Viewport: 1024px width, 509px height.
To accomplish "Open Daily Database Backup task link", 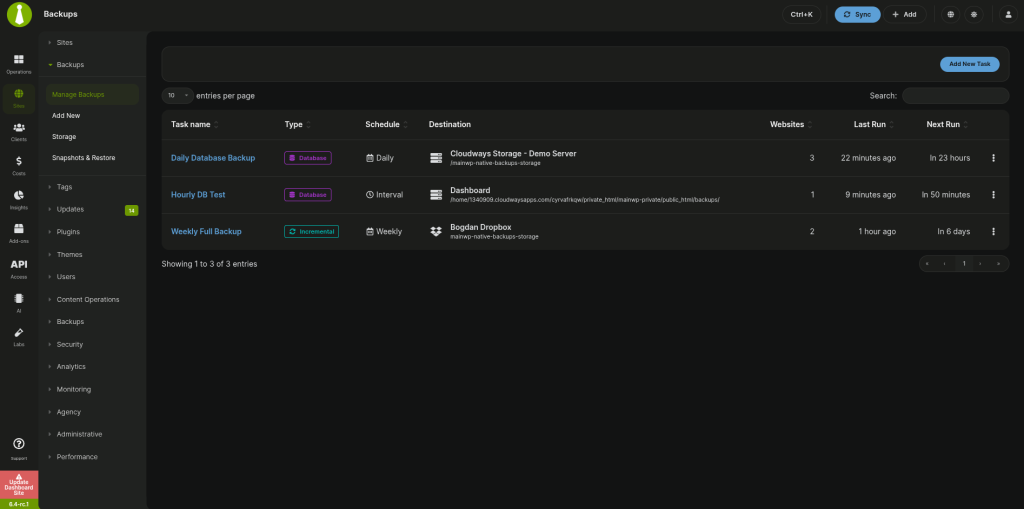I will pos(213,158).
